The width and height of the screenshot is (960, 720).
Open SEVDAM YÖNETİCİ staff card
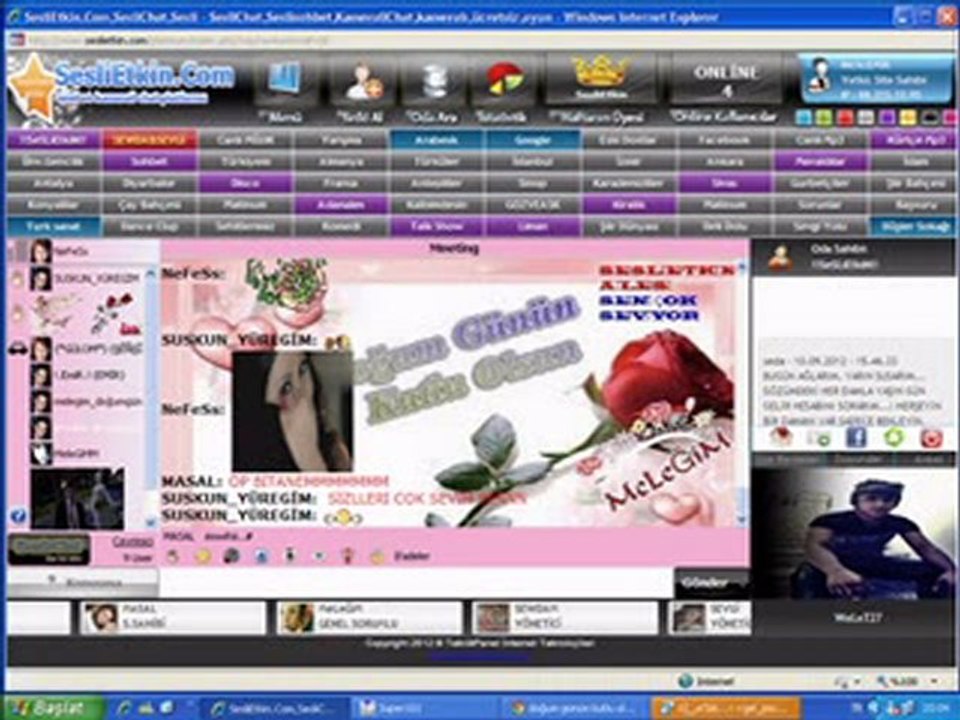point(564,617)
